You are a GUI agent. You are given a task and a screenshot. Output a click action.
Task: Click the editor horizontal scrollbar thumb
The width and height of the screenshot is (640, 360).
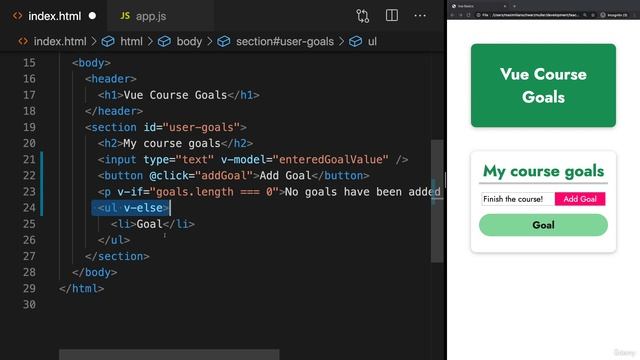coord(169,354)
